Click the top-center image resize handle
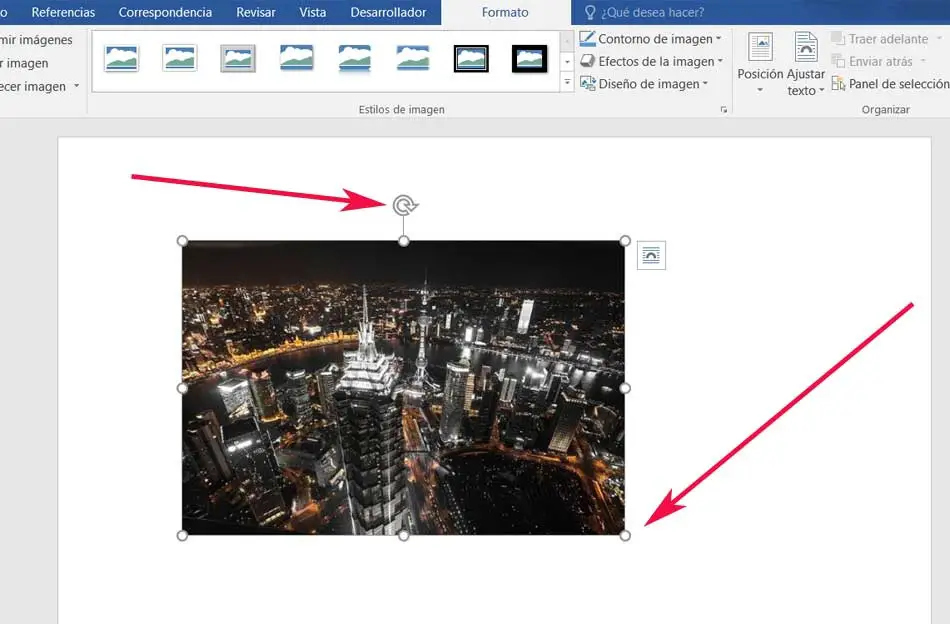 pyautogui.click(x=404, y=241)
